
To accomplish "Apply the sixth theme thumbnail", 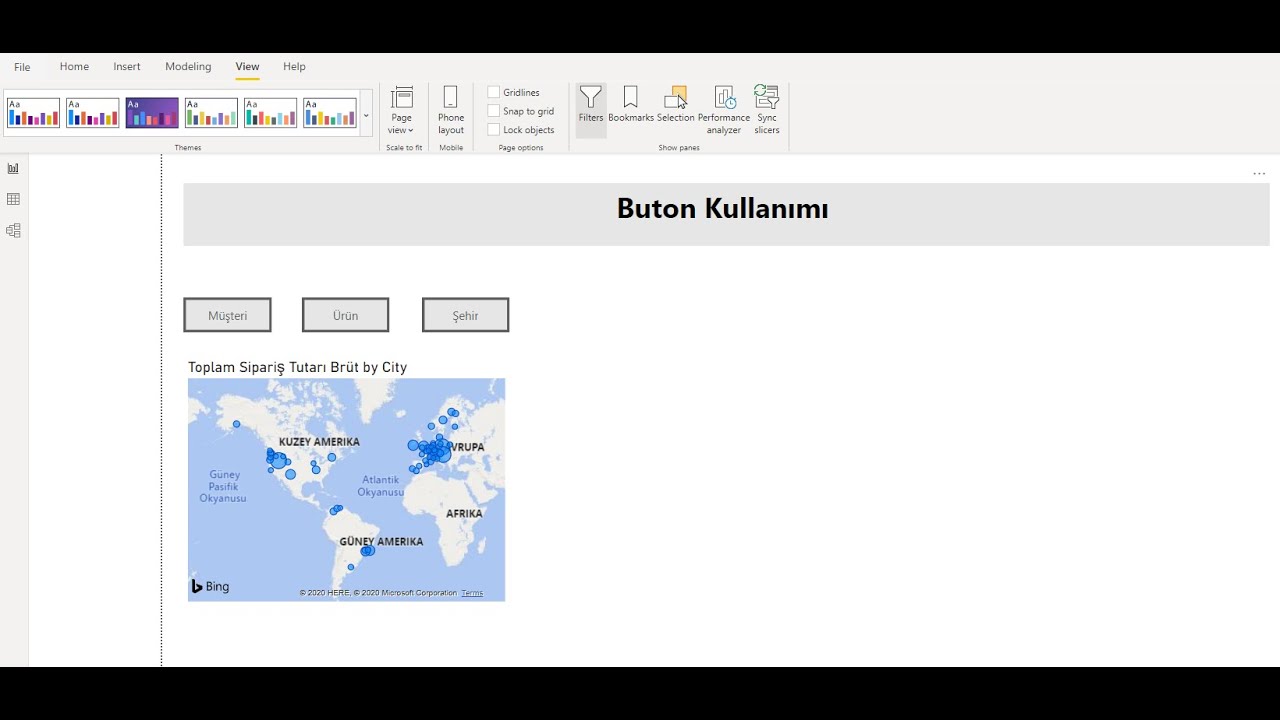I will click(x=330, y=113).
